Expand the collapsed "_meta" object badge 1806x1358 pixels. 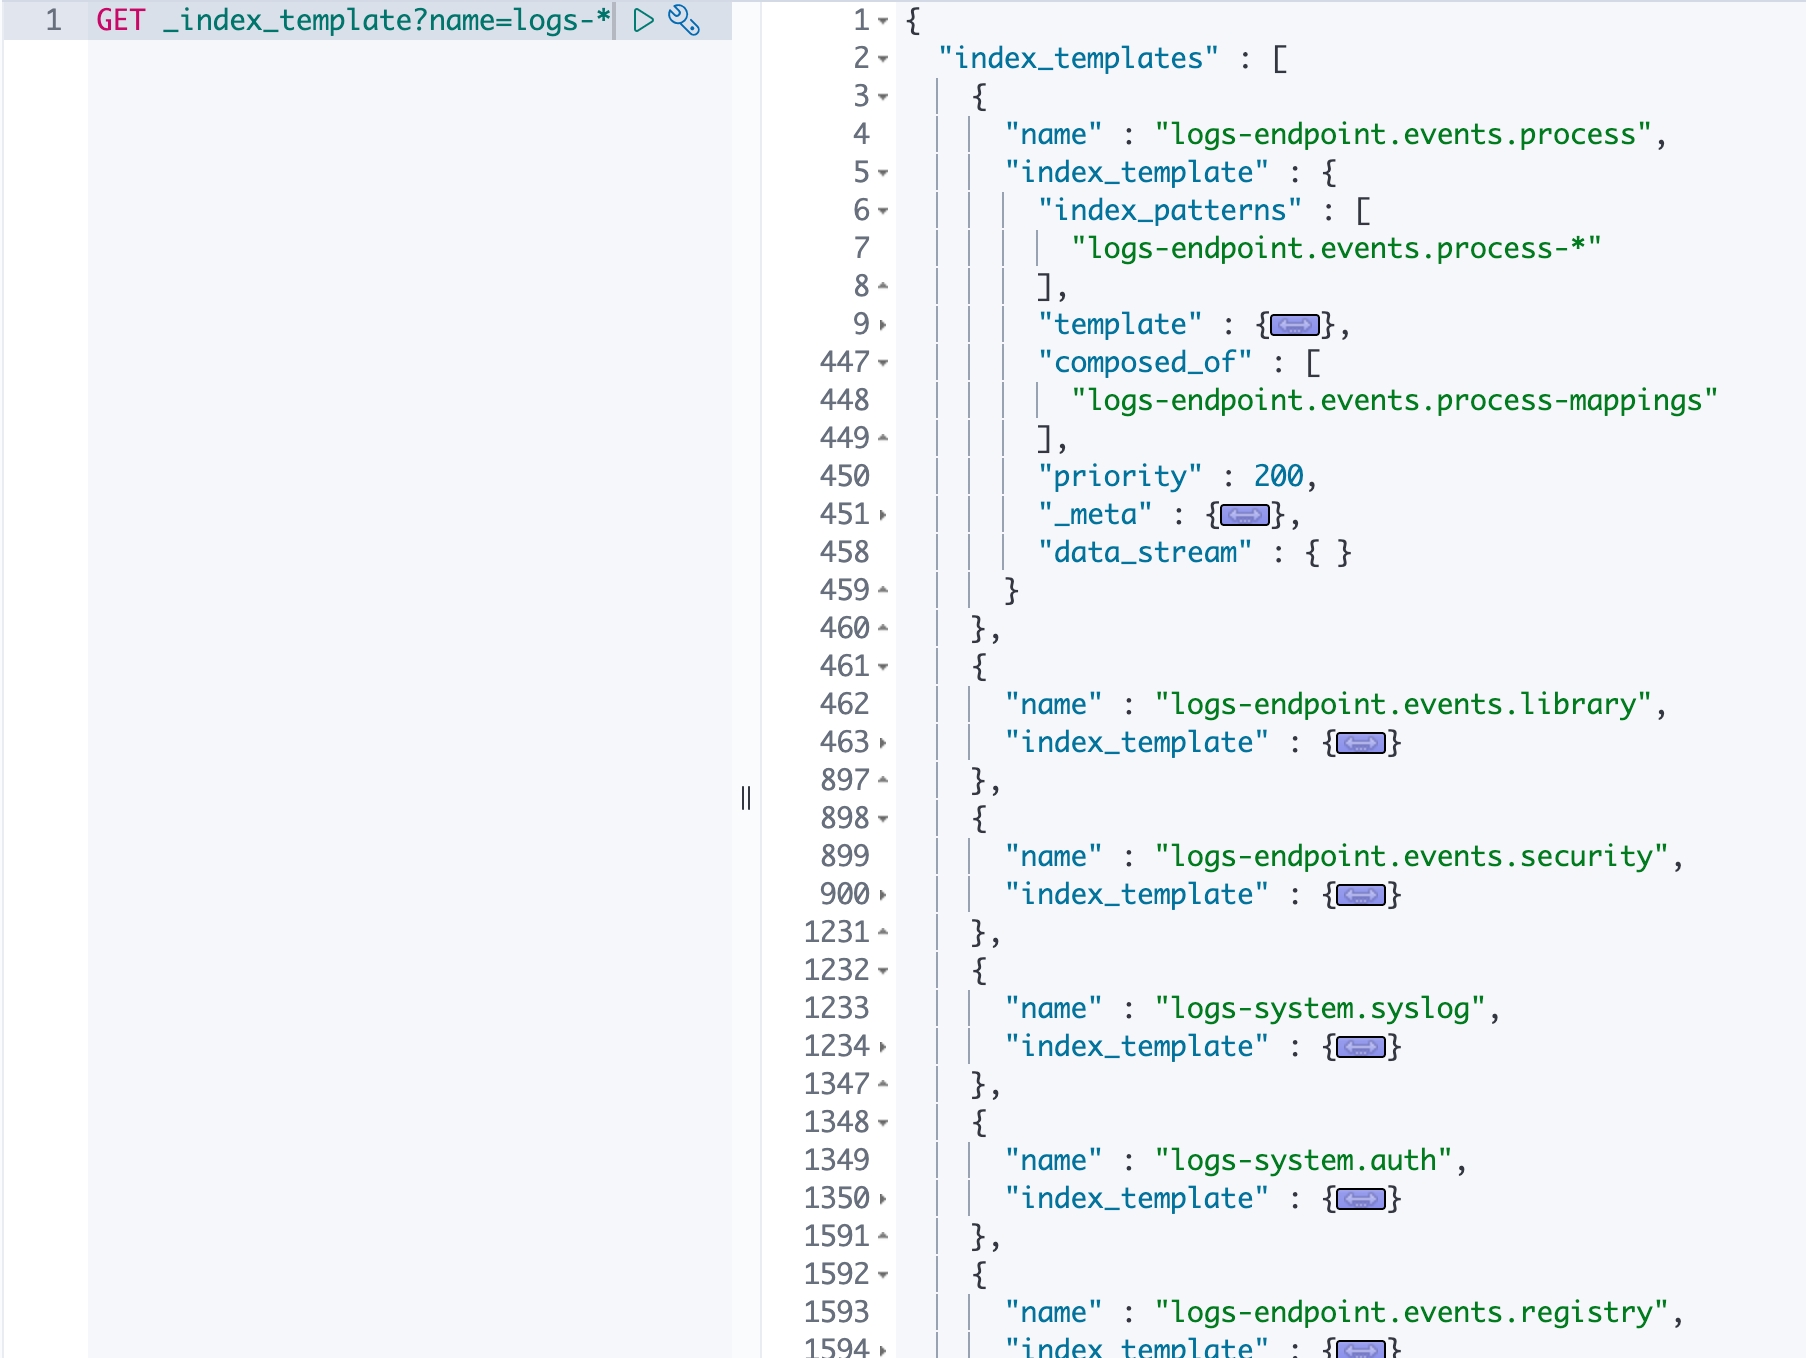[1245, 515]
